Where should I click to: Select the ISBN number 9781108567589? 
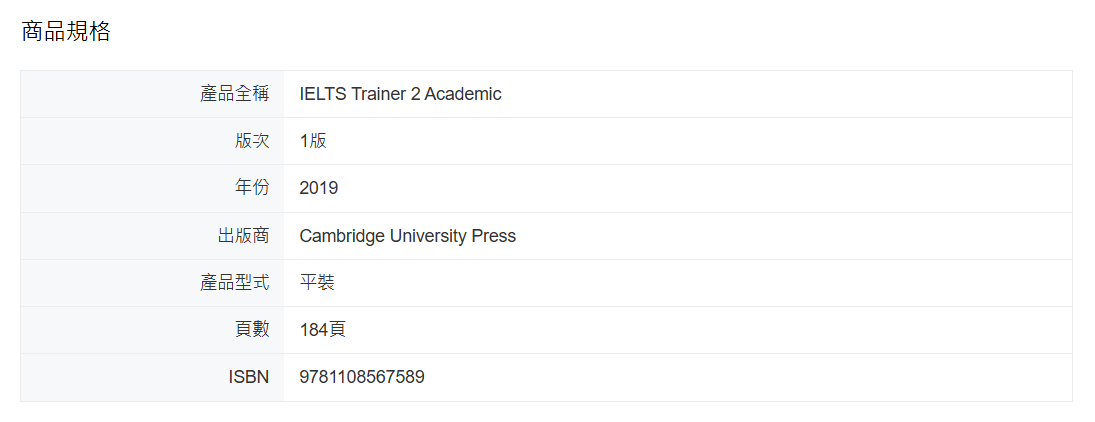362,378
